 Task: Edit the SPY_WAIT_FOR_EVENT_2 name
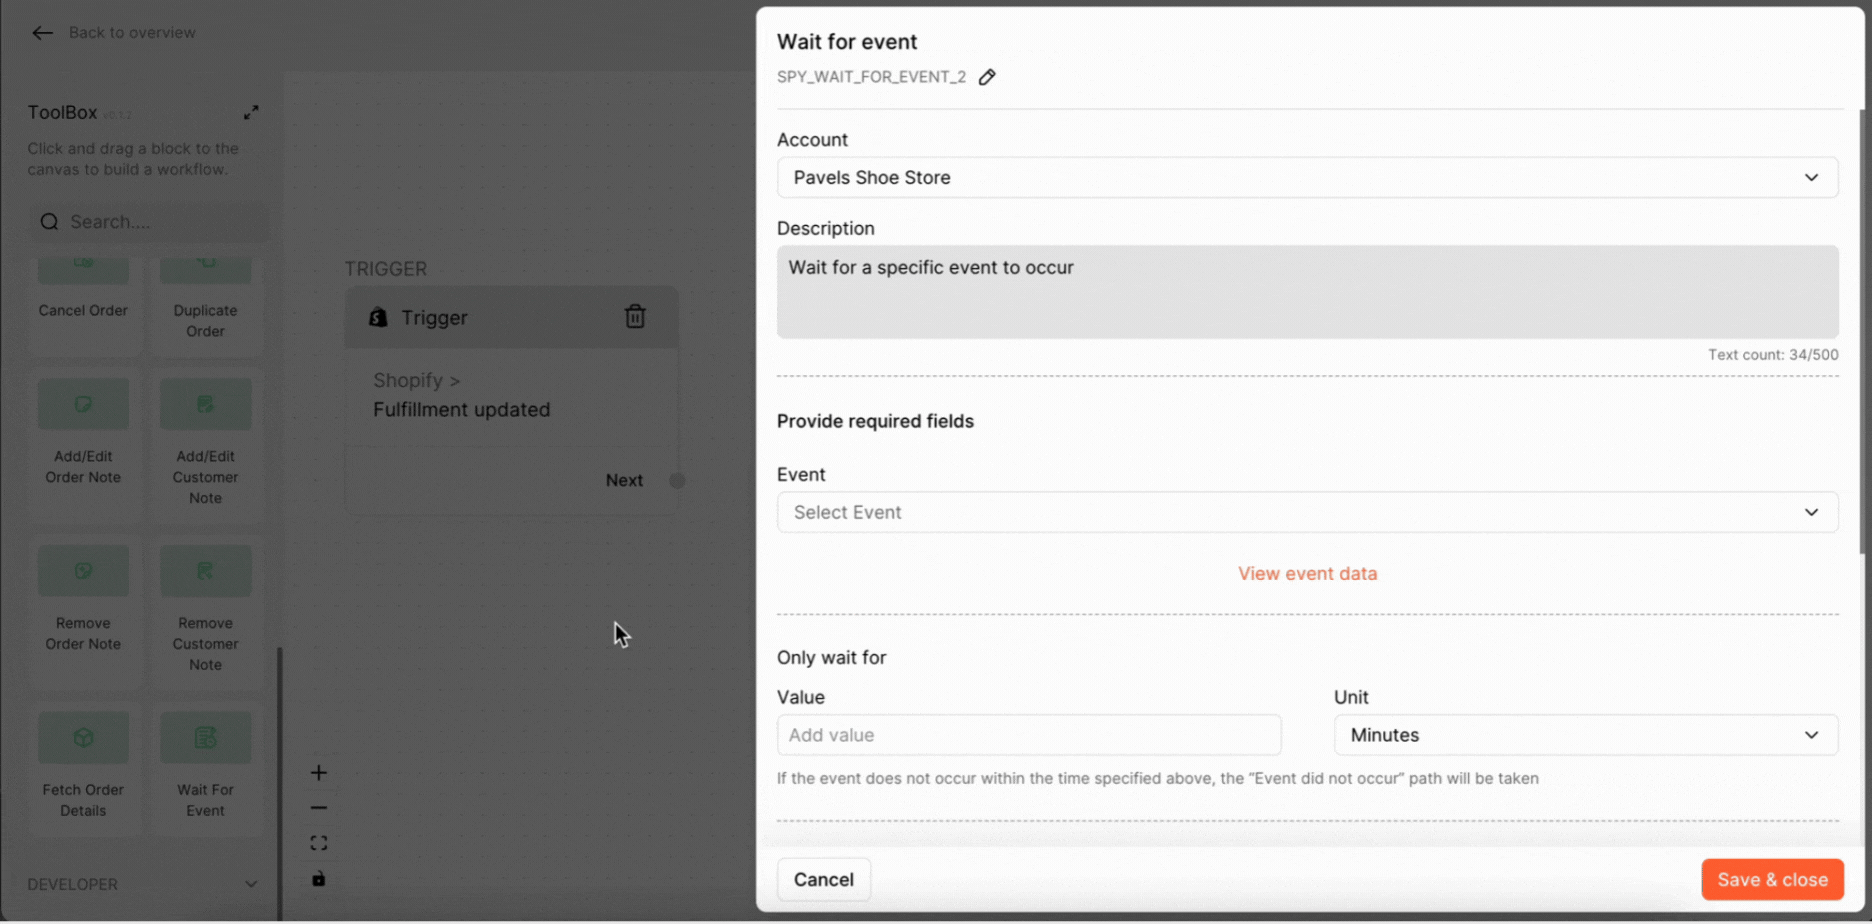click(987, 77)
